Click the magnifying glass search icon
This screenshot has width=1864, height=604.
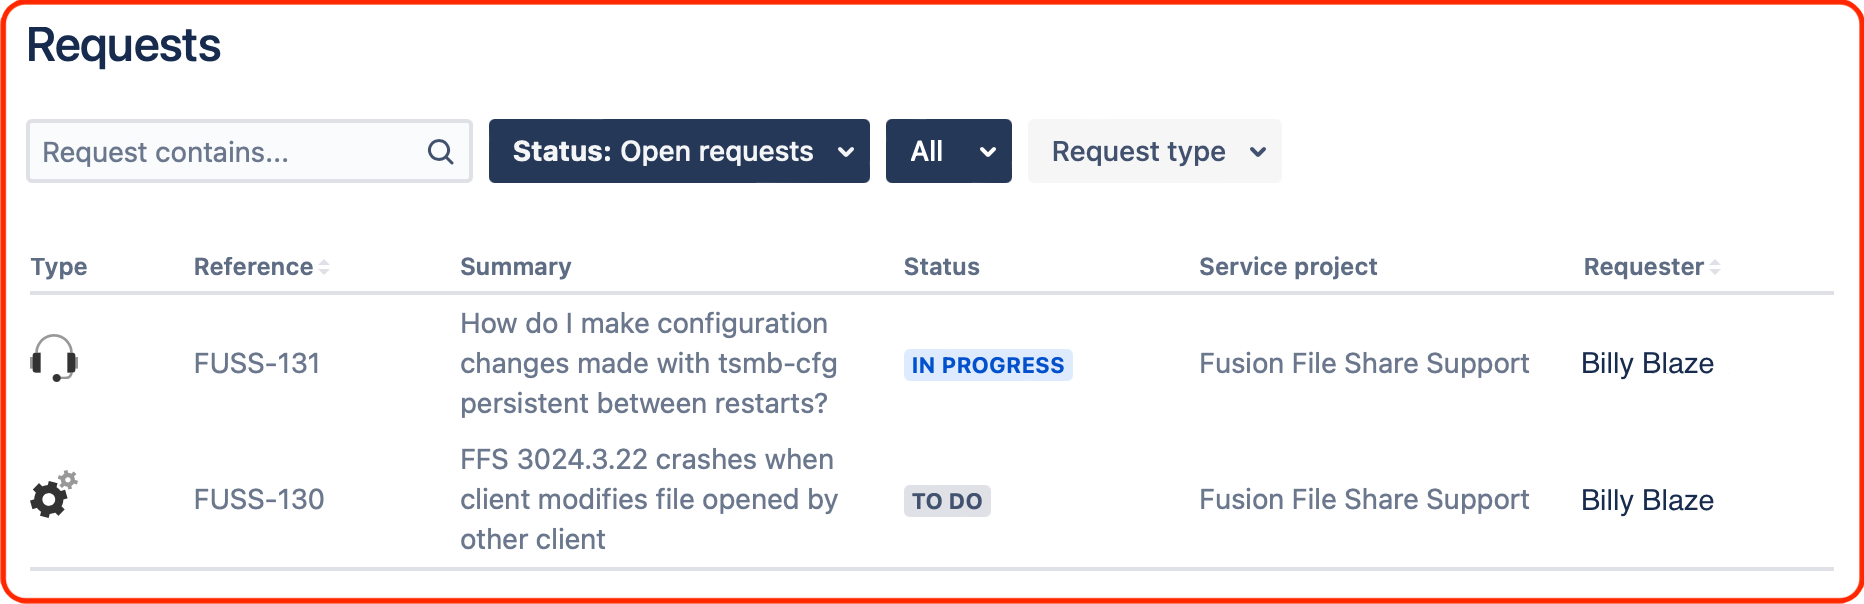click(440, 151)
